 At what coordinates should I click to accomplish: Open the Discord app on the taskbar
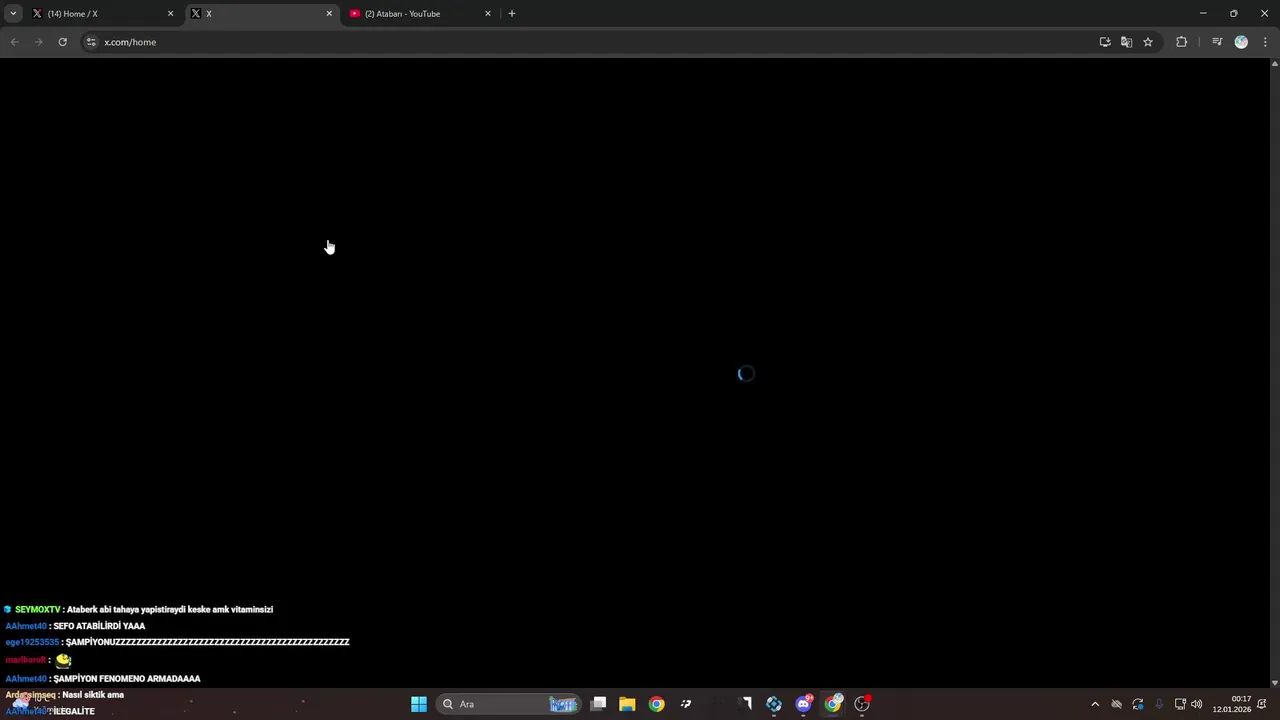[x=803, y=704]
